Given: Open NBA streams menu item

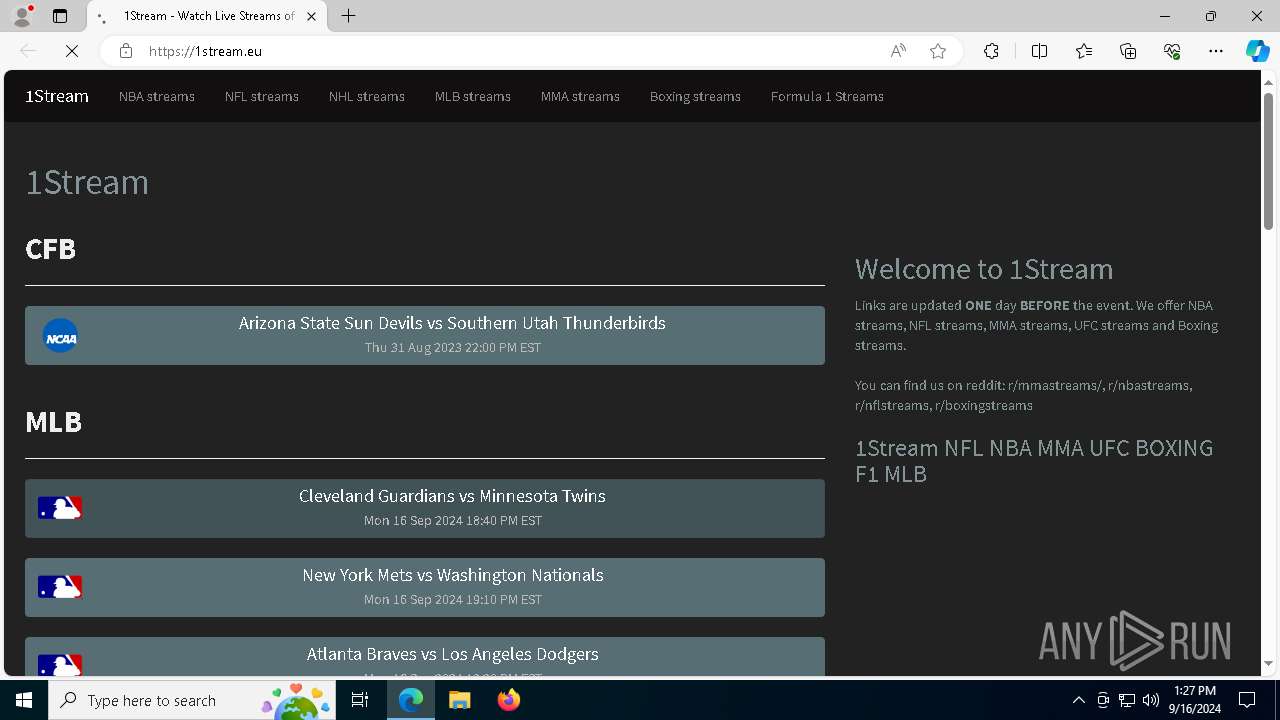Looking at the screenshot, I should [x=157, y=96].
